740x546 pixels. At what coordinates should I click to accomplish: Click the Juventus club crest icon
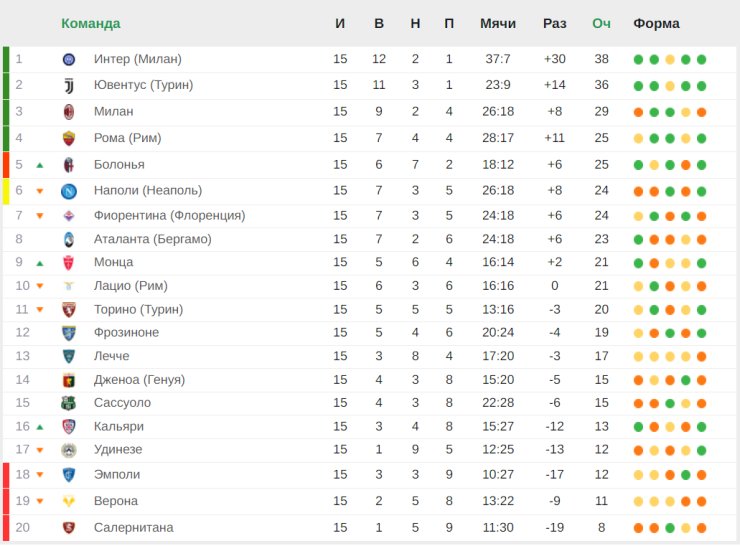click(69, 85)
